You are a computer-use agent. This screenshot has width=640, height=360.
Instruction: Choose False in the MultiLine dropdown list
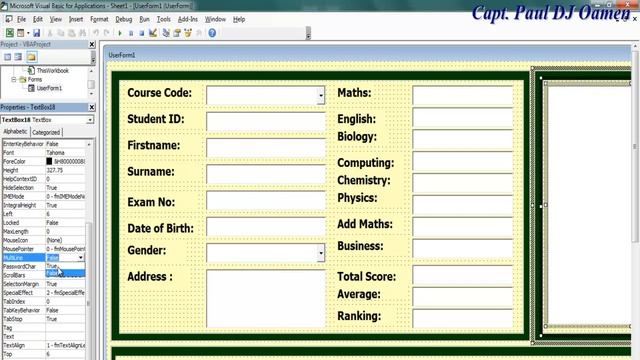tap(65, 273)
